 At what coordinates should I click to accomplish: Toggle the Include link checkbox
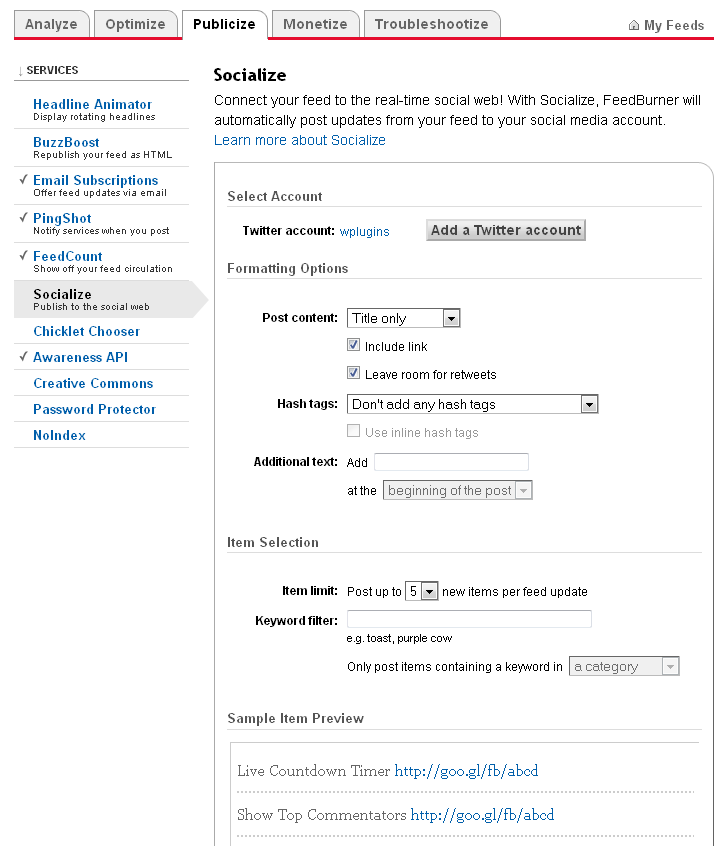[x=353, y=345]
